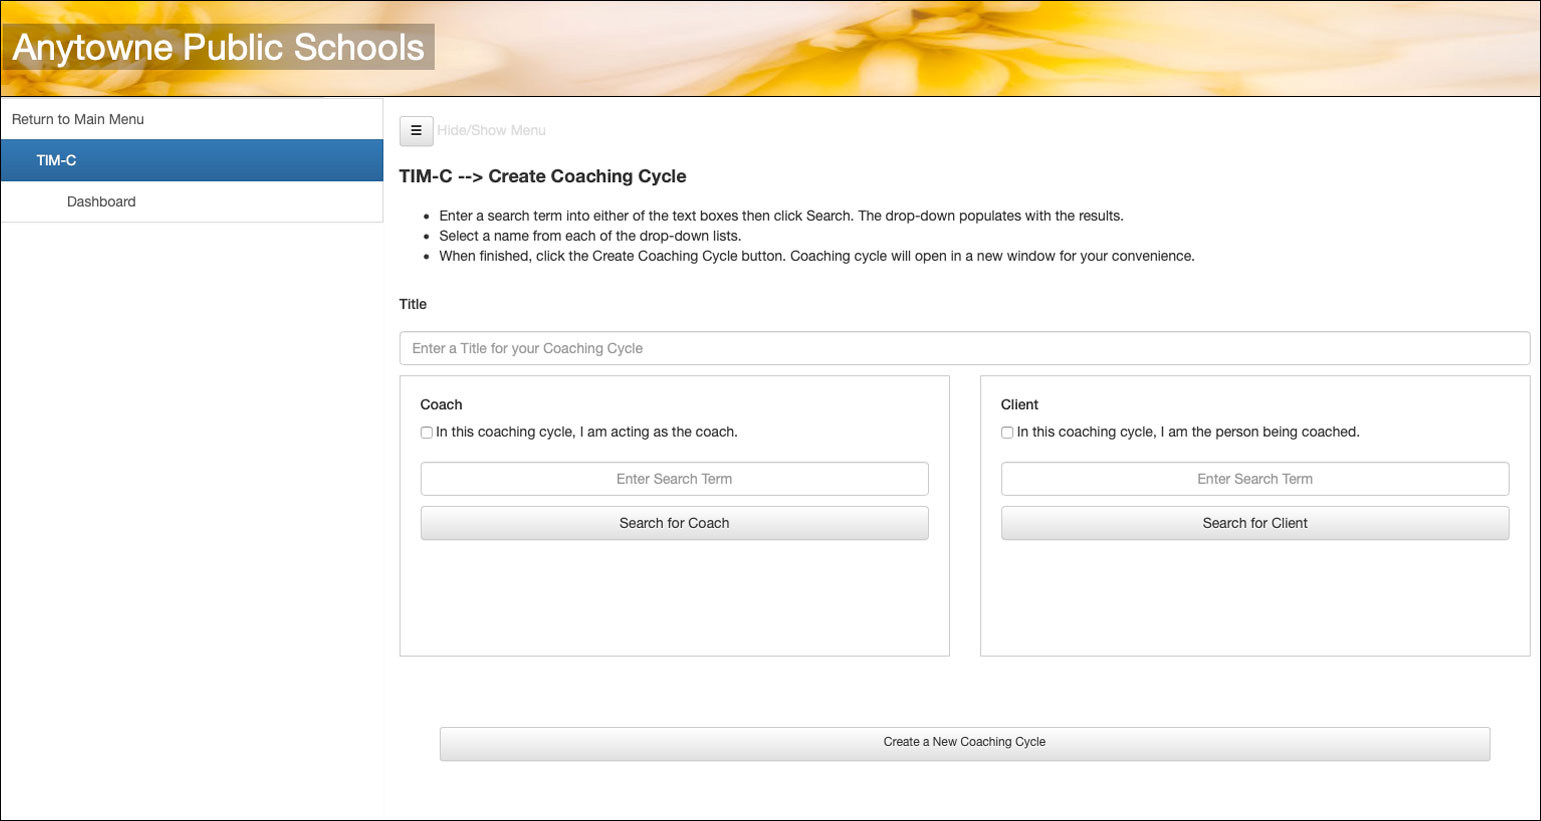Click instruction 'Enter a search term' bullet
The height and width of the screenshot is (821, 1541).
pyautogui.click(x=781, y=216)
